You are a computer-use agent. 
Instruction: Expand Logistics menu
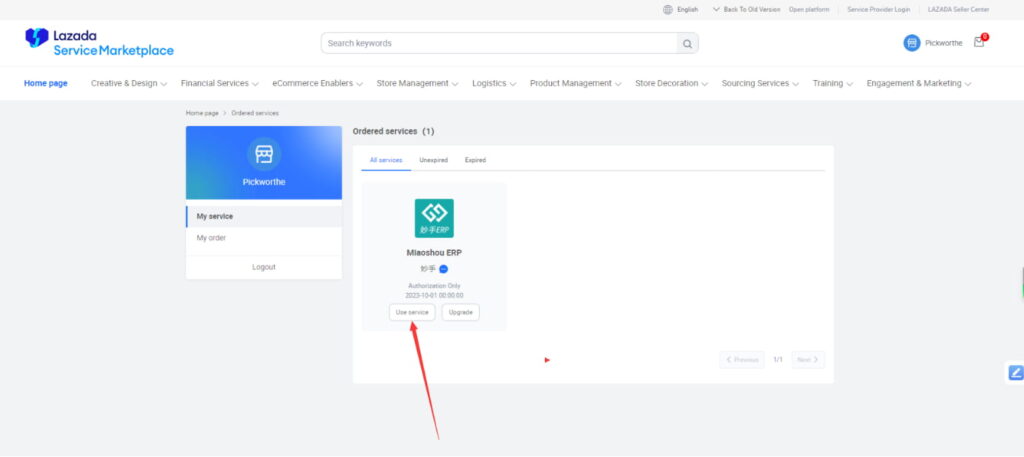point(494,84)
